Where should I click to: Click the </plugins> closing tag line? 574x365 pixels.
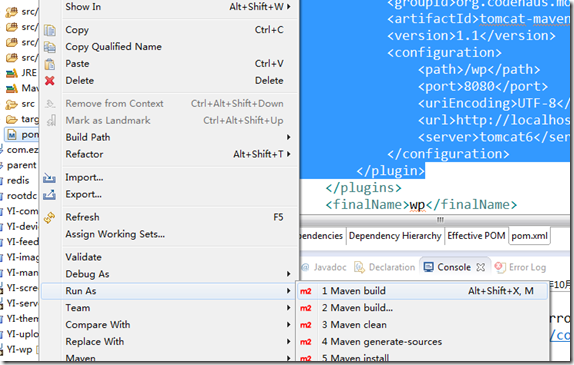(x=364, y=188)
